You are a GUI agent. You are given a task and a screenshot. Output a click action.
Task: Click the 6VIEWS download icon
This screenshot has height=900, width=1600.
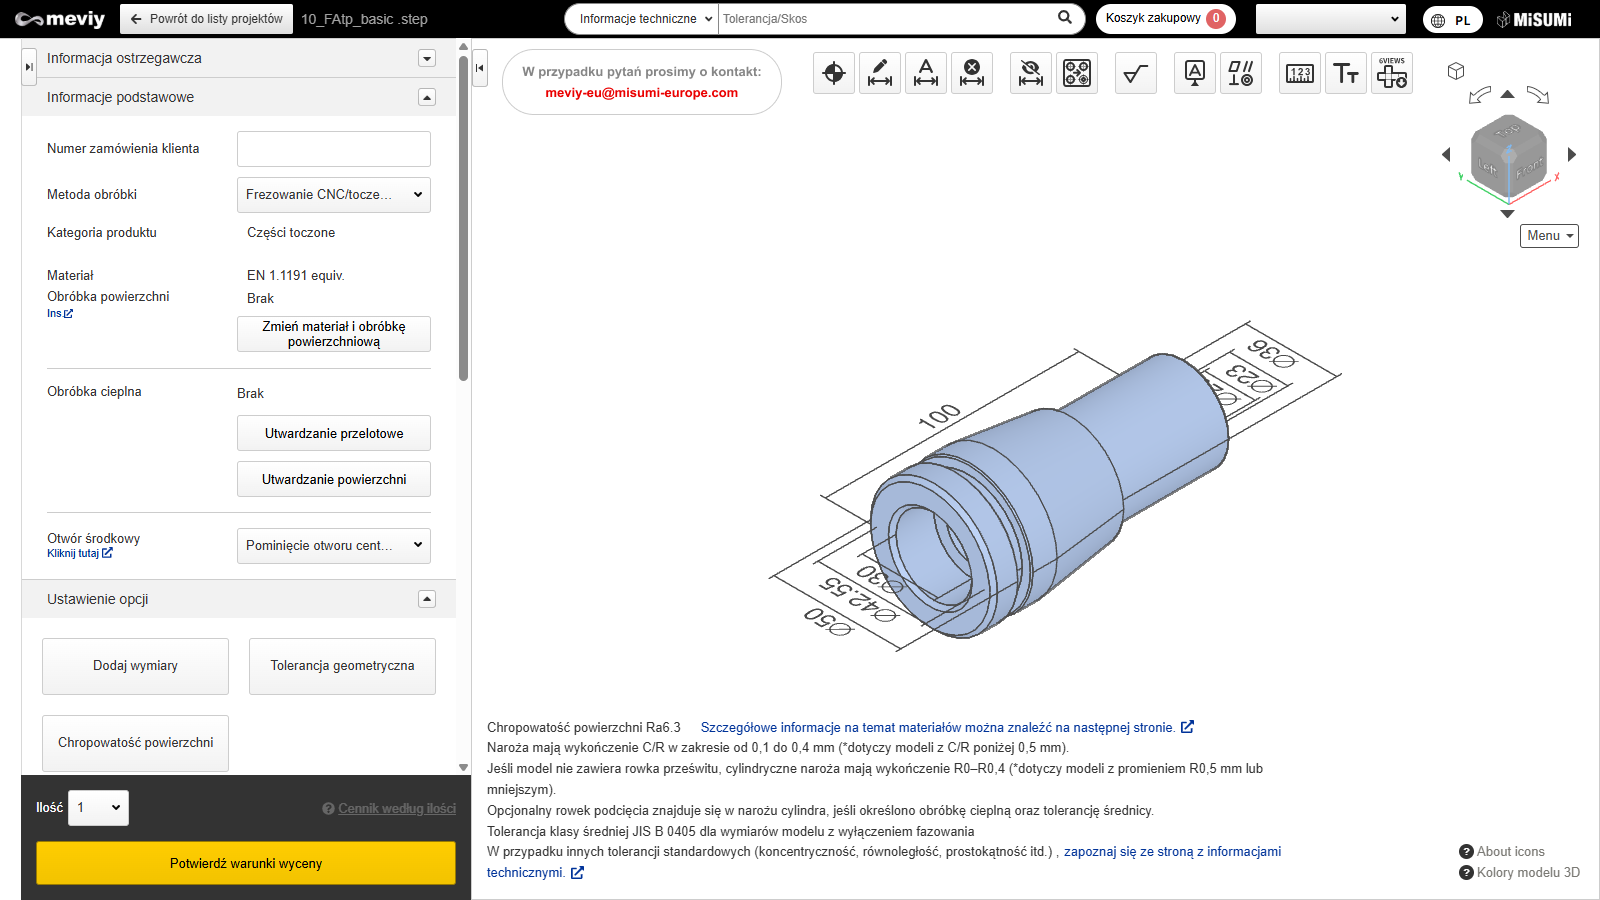point(1392,73)
